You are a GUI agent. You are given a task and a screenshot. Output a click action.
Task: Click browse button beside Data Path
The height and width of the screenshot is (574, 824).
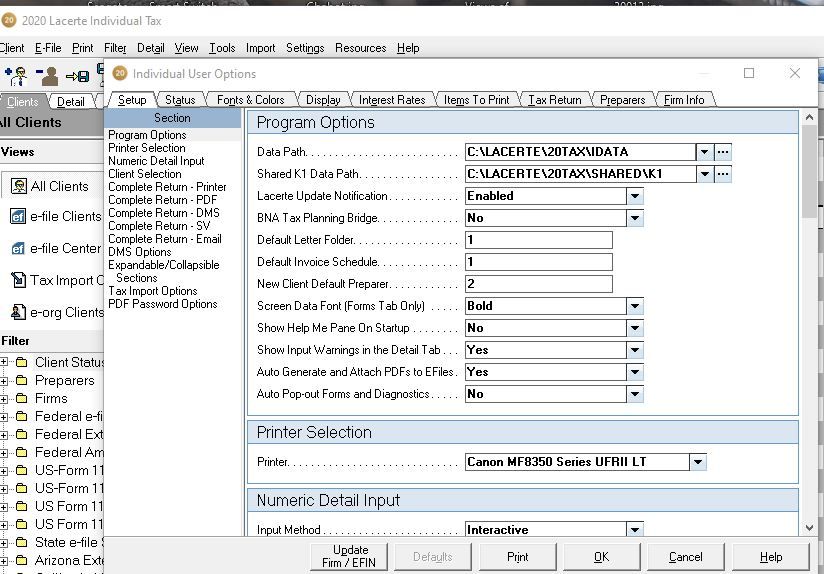[x=723, y=152]
